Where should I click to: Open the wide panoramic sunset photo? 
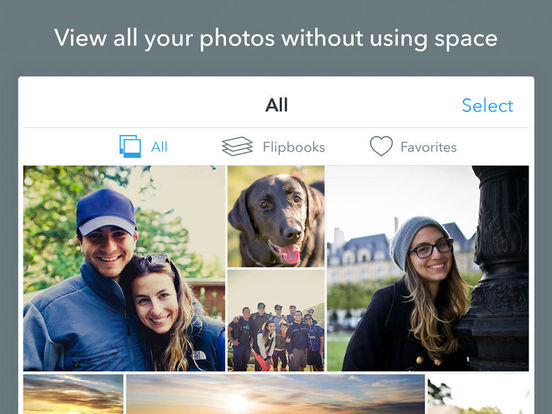(275, 394)
